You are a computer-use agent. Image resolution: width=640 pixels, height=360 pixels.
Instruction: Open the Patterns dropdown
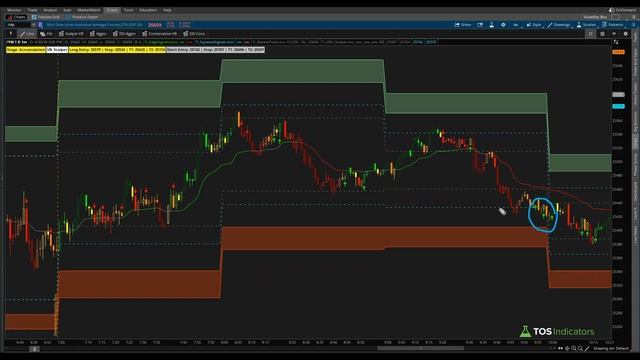(613, 25)
